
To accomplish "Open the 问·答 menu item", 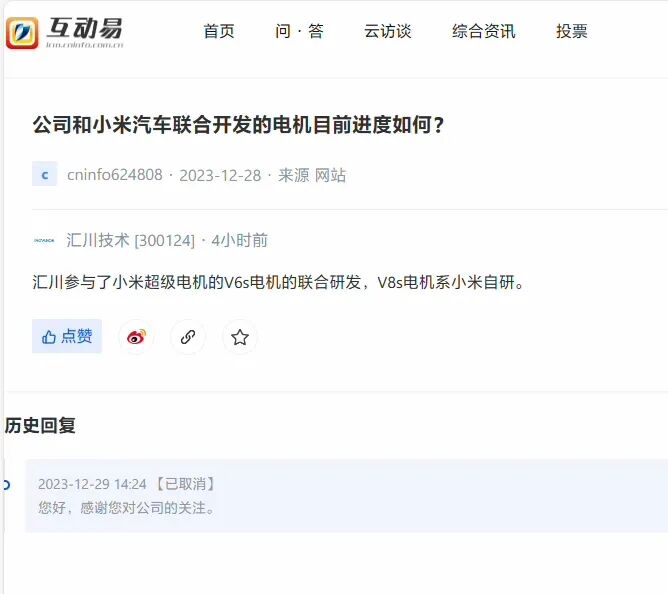I will pyautogui.click(x=299, y=31).
